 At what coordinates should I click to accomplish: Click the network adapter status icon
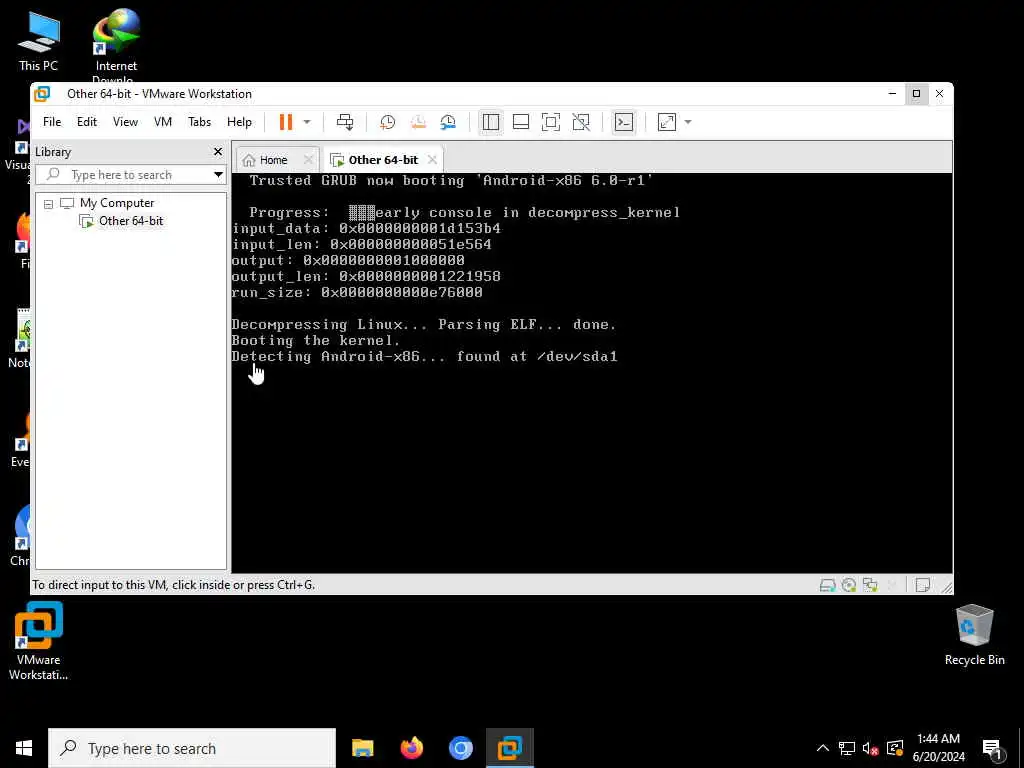pos(871,585)
